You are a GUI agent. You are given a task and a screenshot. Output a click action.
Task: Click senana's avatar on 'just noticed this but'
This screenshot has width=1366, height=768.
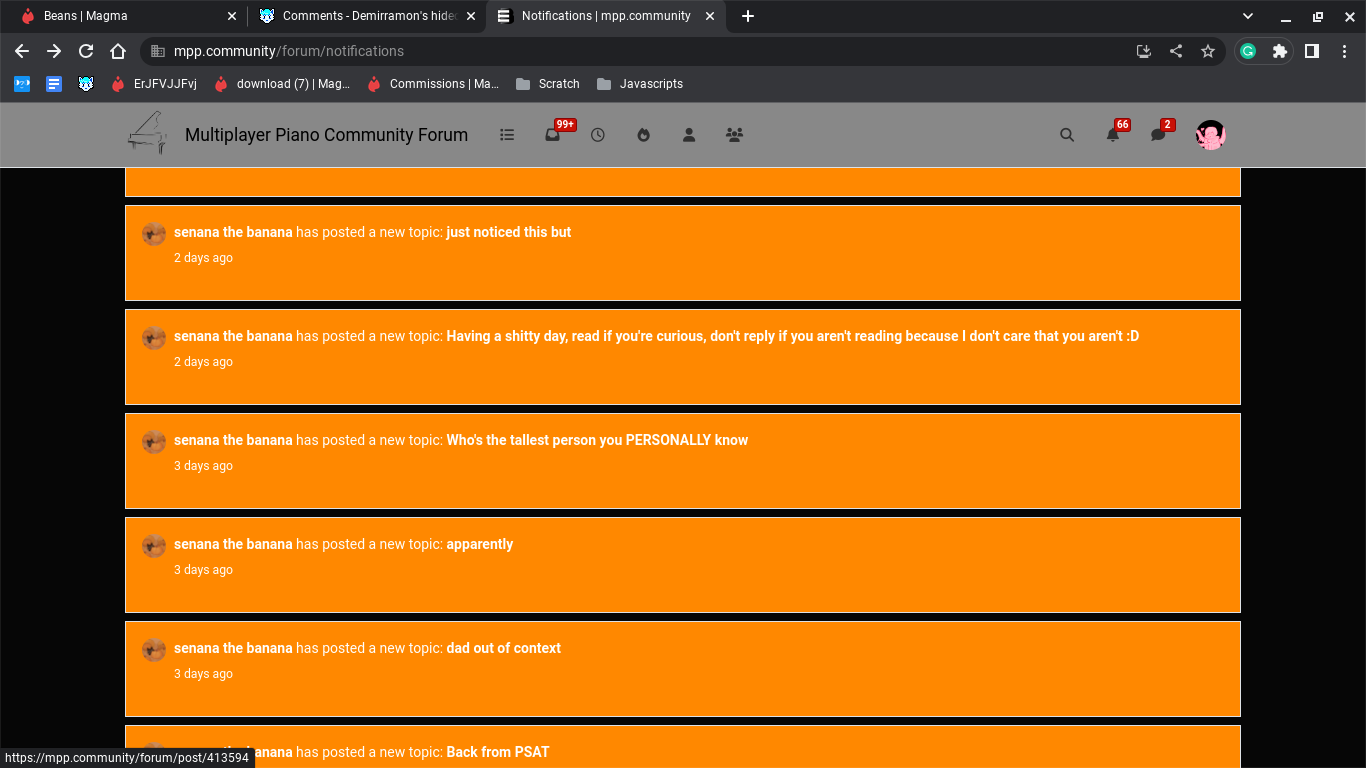(x=154, y=234)
